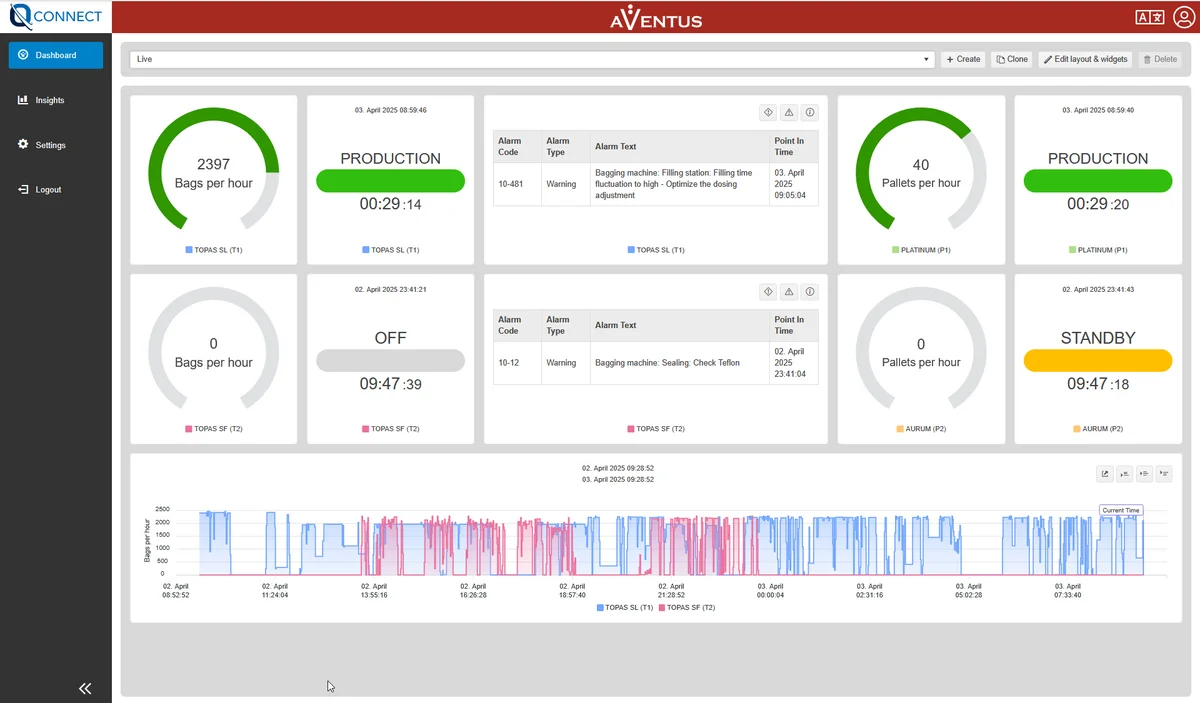Click info circle filter in TOPAS SF alarms
The height and width of the screenshot is (703, 1200).
tap(810, 292)
